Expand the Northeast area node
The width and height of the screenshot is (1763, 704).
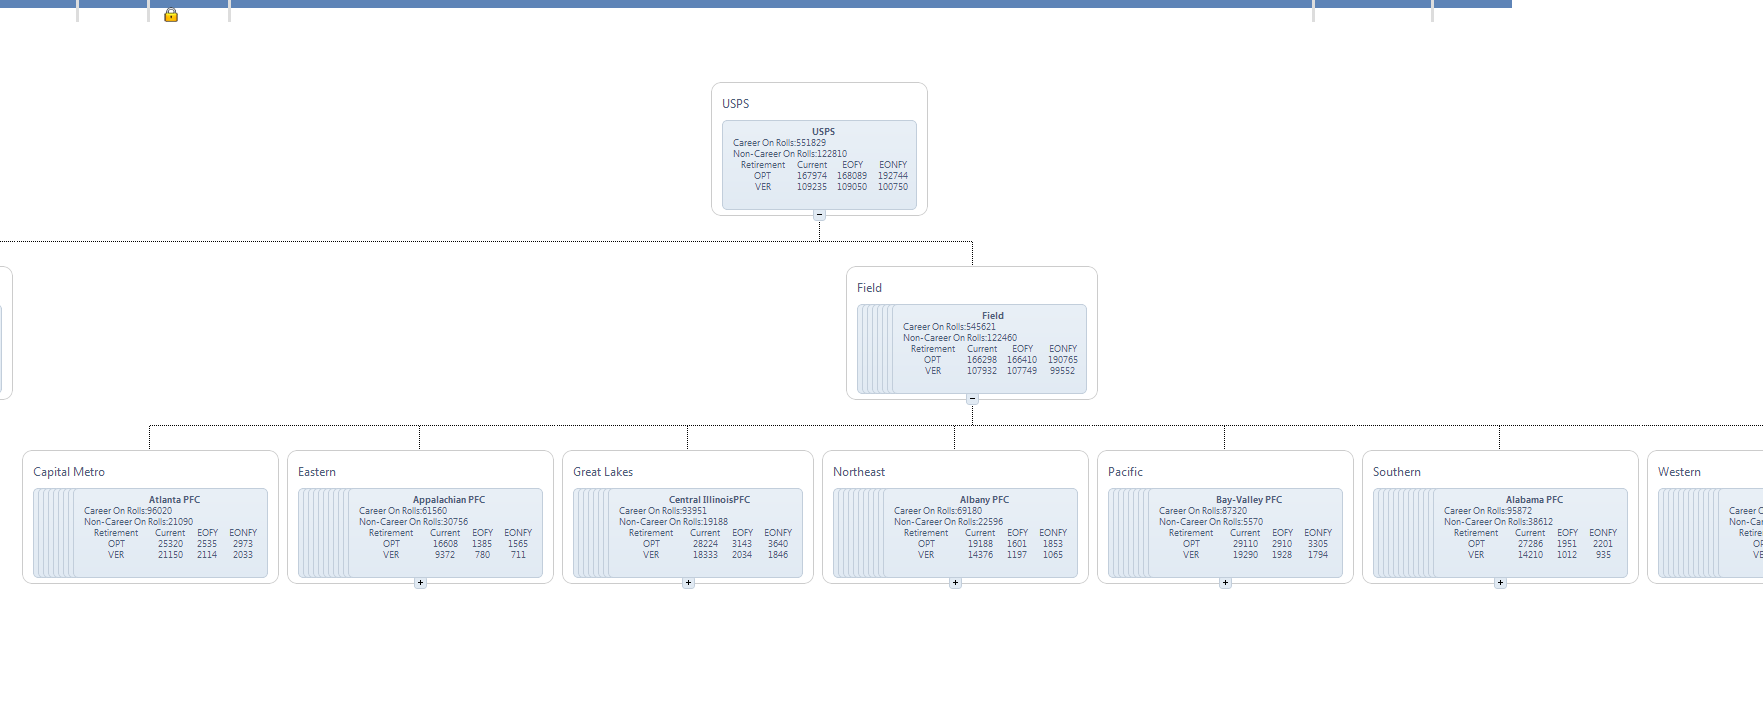(955, 582)
